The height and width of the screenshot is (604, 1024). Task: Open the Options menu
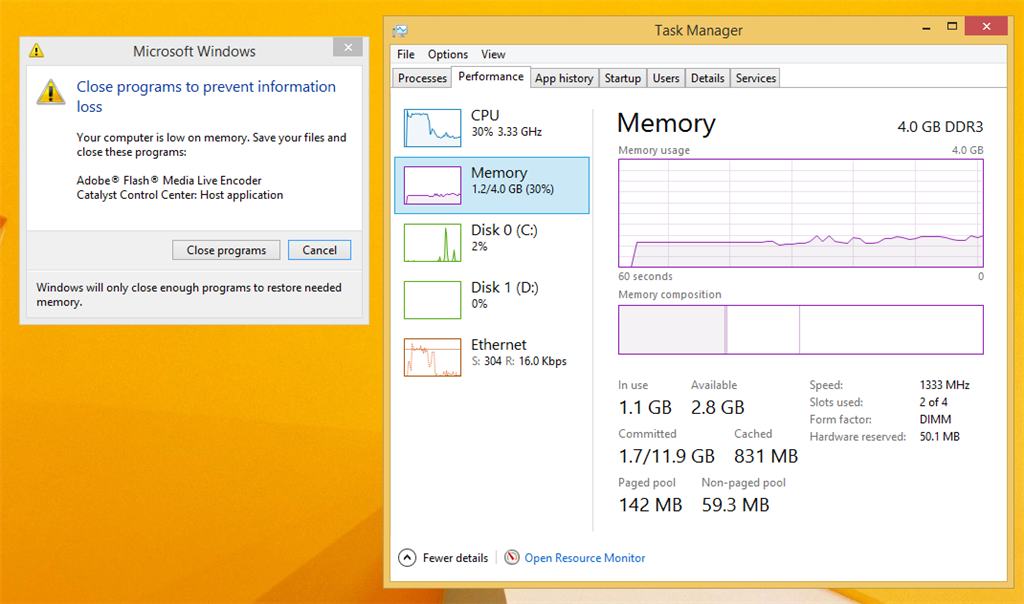coord(447,54)
